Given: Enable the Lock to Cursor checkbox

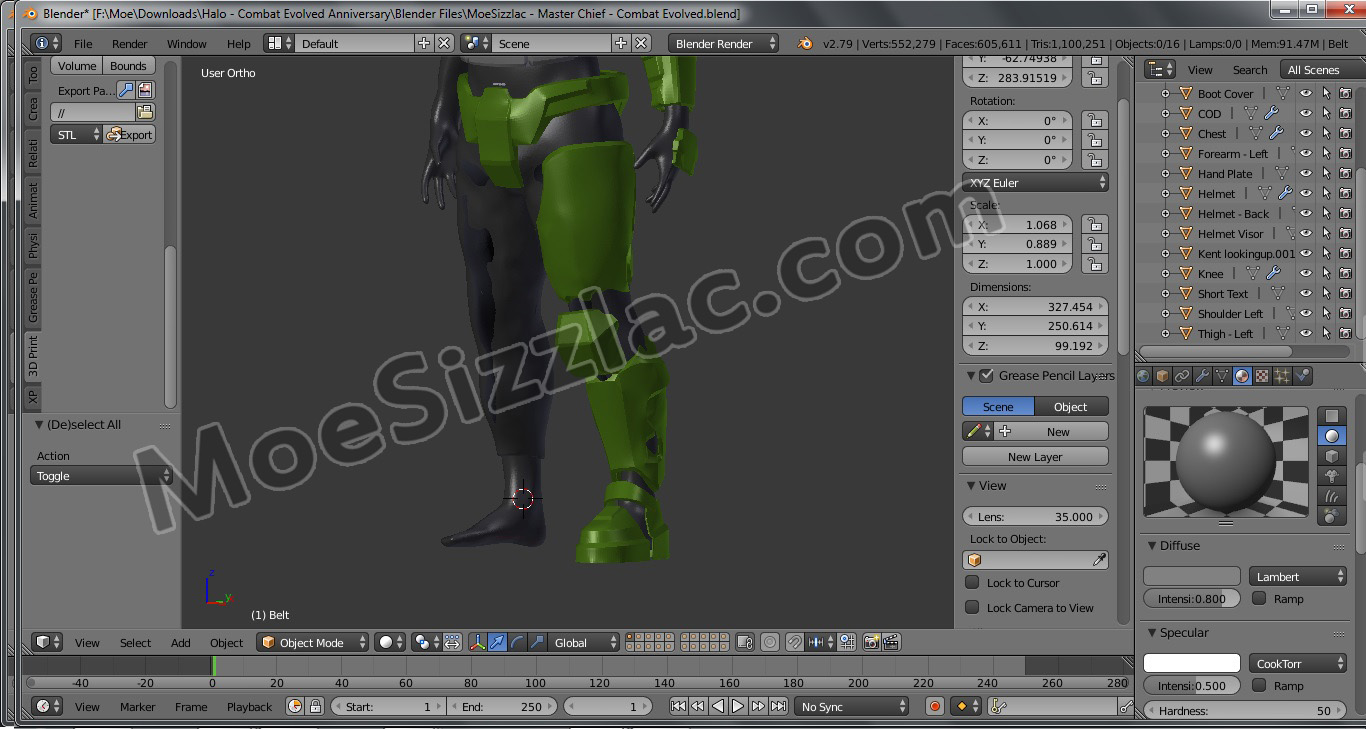Looking at the screenshot, I should pyautogui.click(x=972, y=582).
